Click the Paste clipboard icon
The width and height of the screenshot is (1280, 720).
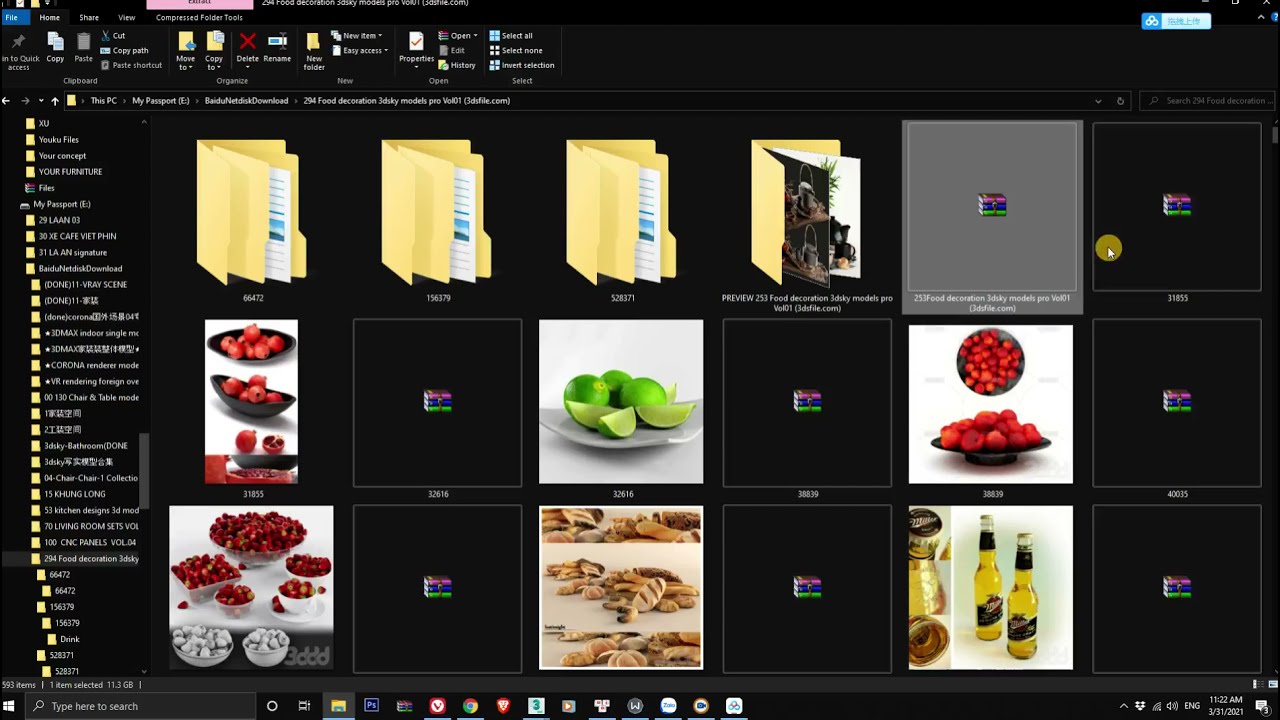pyautogui.click(x=83, y=42)
